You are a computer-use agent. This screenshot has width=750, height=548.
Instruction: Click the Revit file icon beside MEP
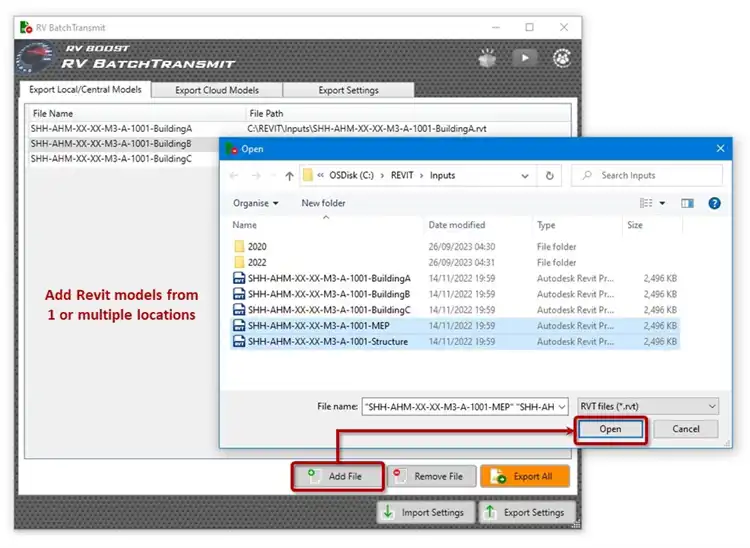point(239,326)
